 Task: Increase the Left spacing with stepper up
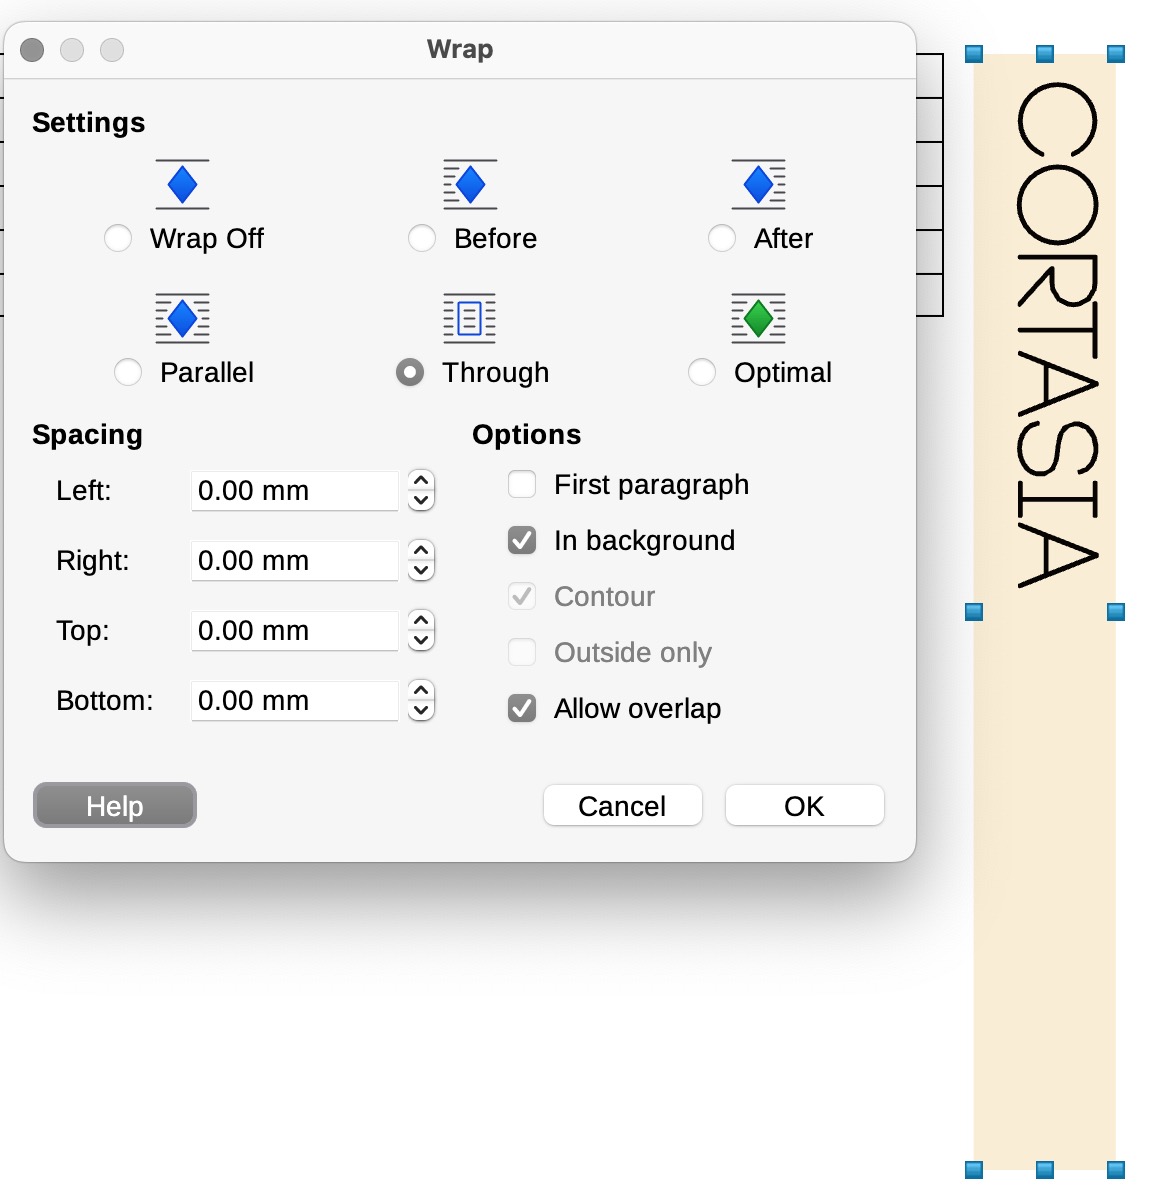click(422, 481)
